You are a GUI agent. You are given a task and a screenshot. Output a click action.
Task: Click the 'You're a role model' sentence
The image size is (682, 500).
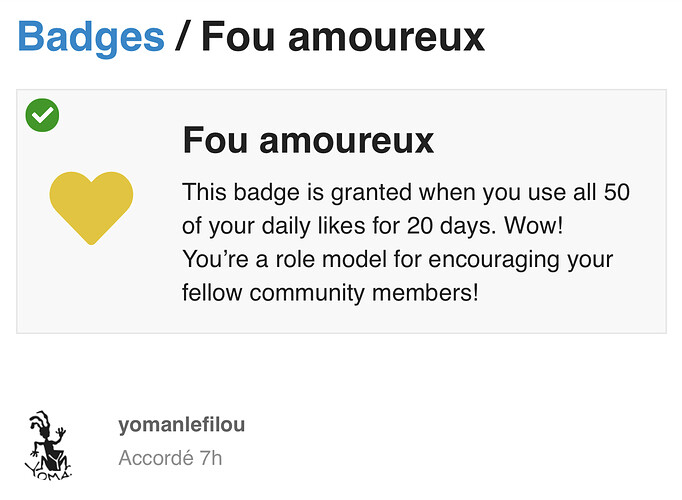(398, 260)
